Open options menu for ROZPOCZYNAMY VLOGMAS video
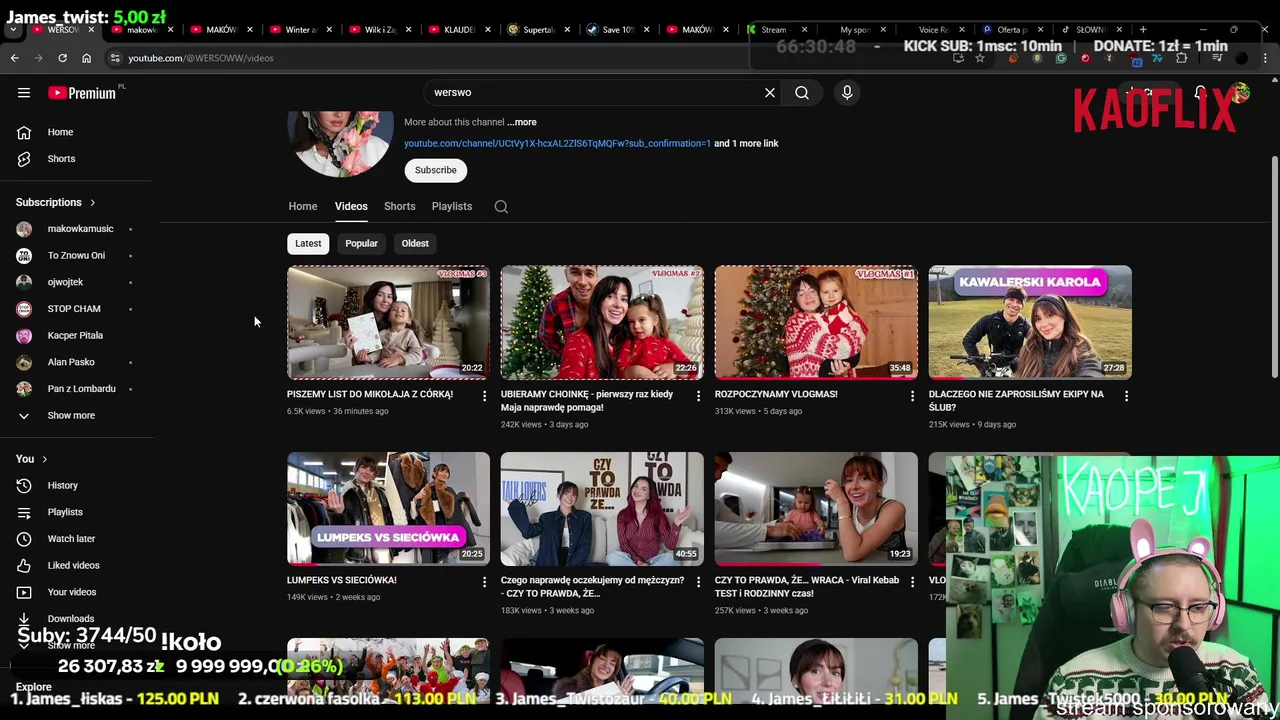Screen dimensions: 1280x720 click(x=912, y=396)
